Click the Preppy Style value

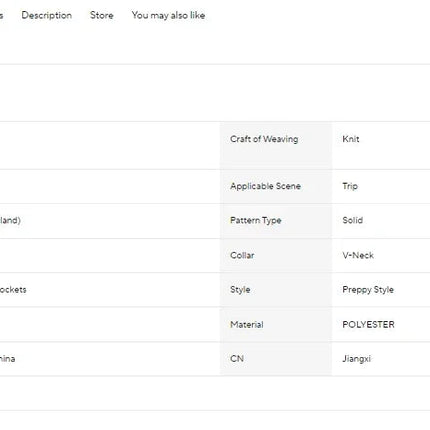click(368, 290)
